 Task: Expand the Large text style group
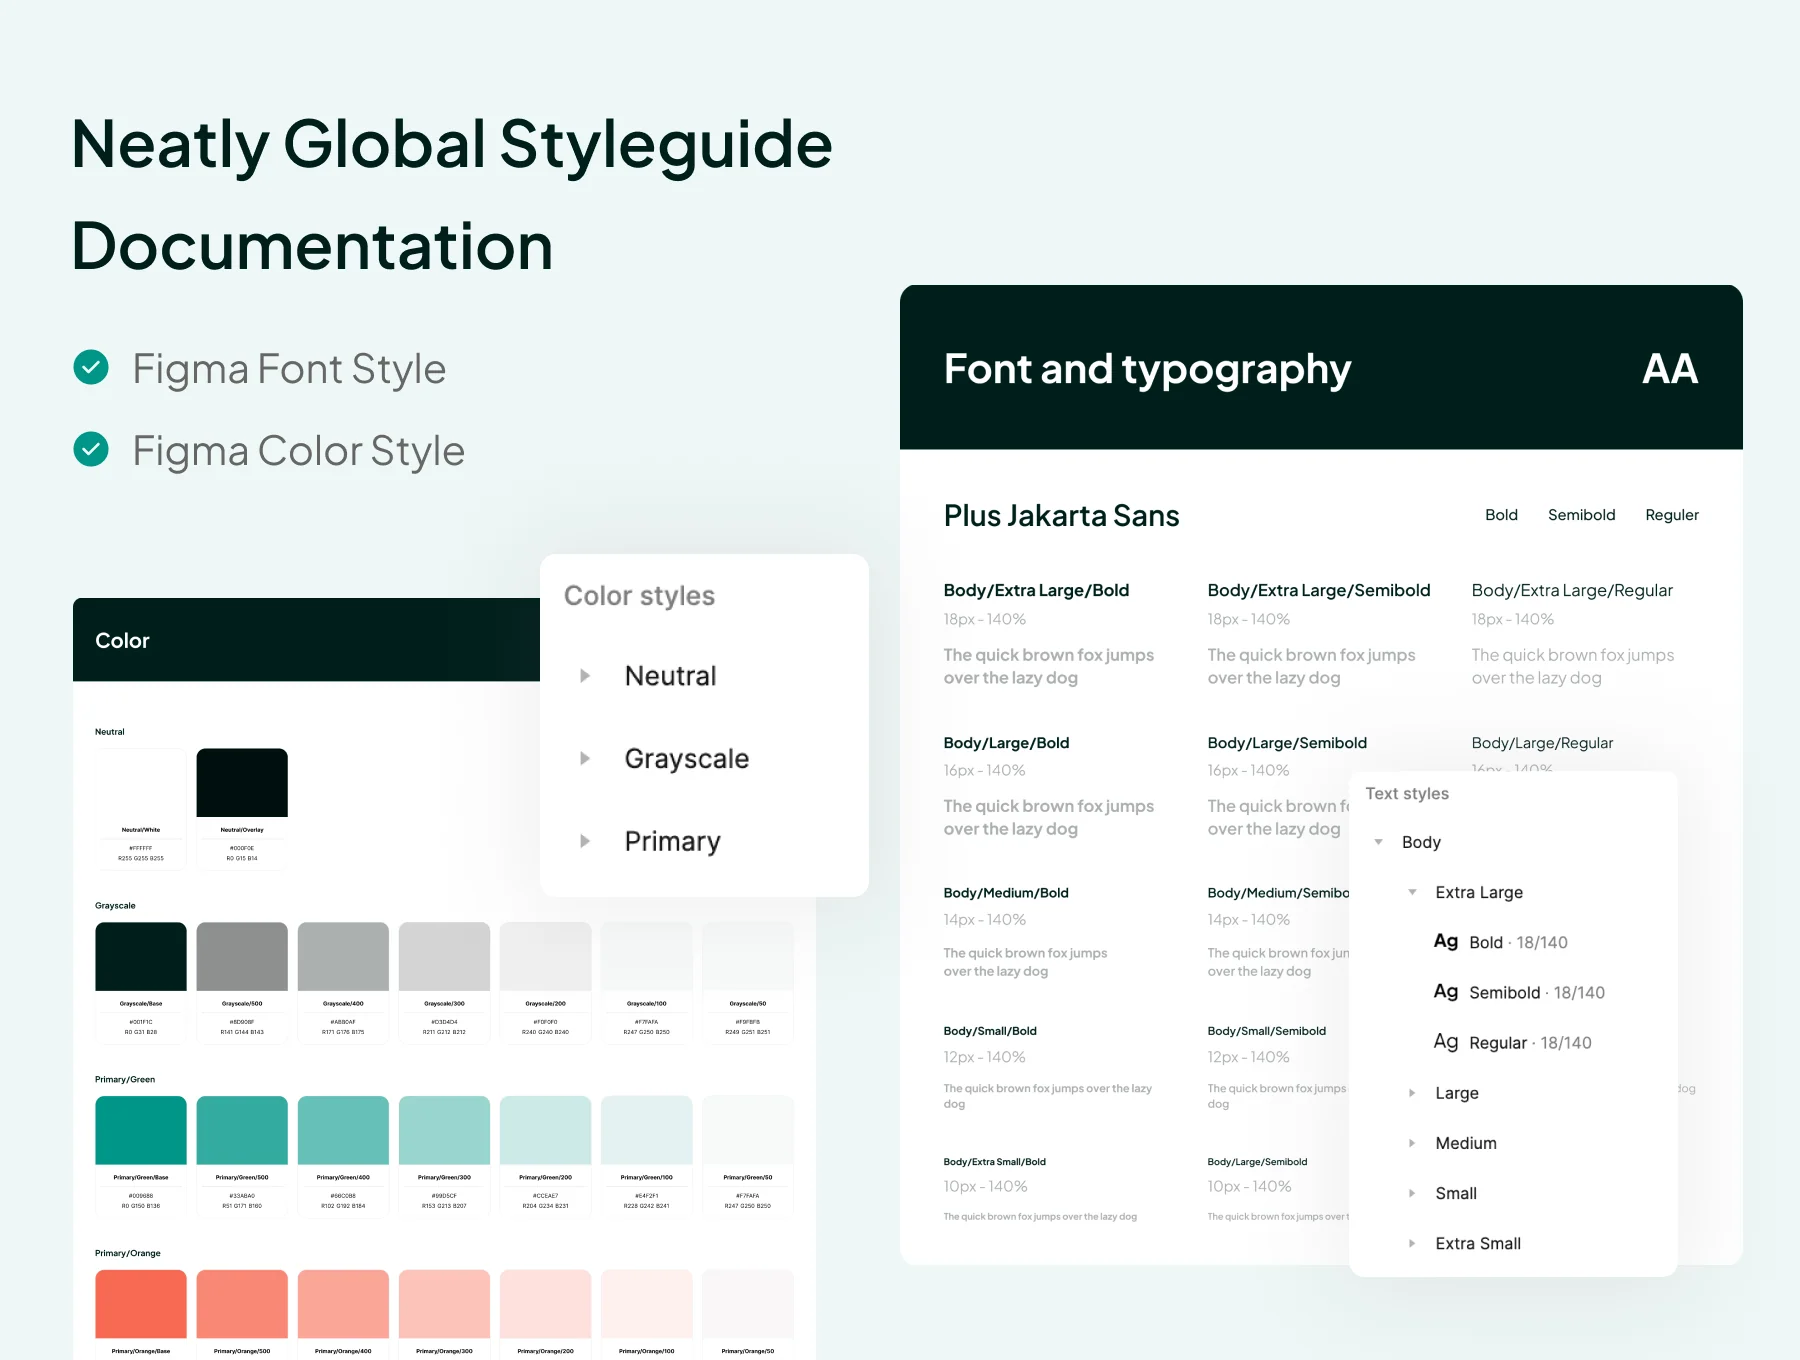[1412, 1093]
